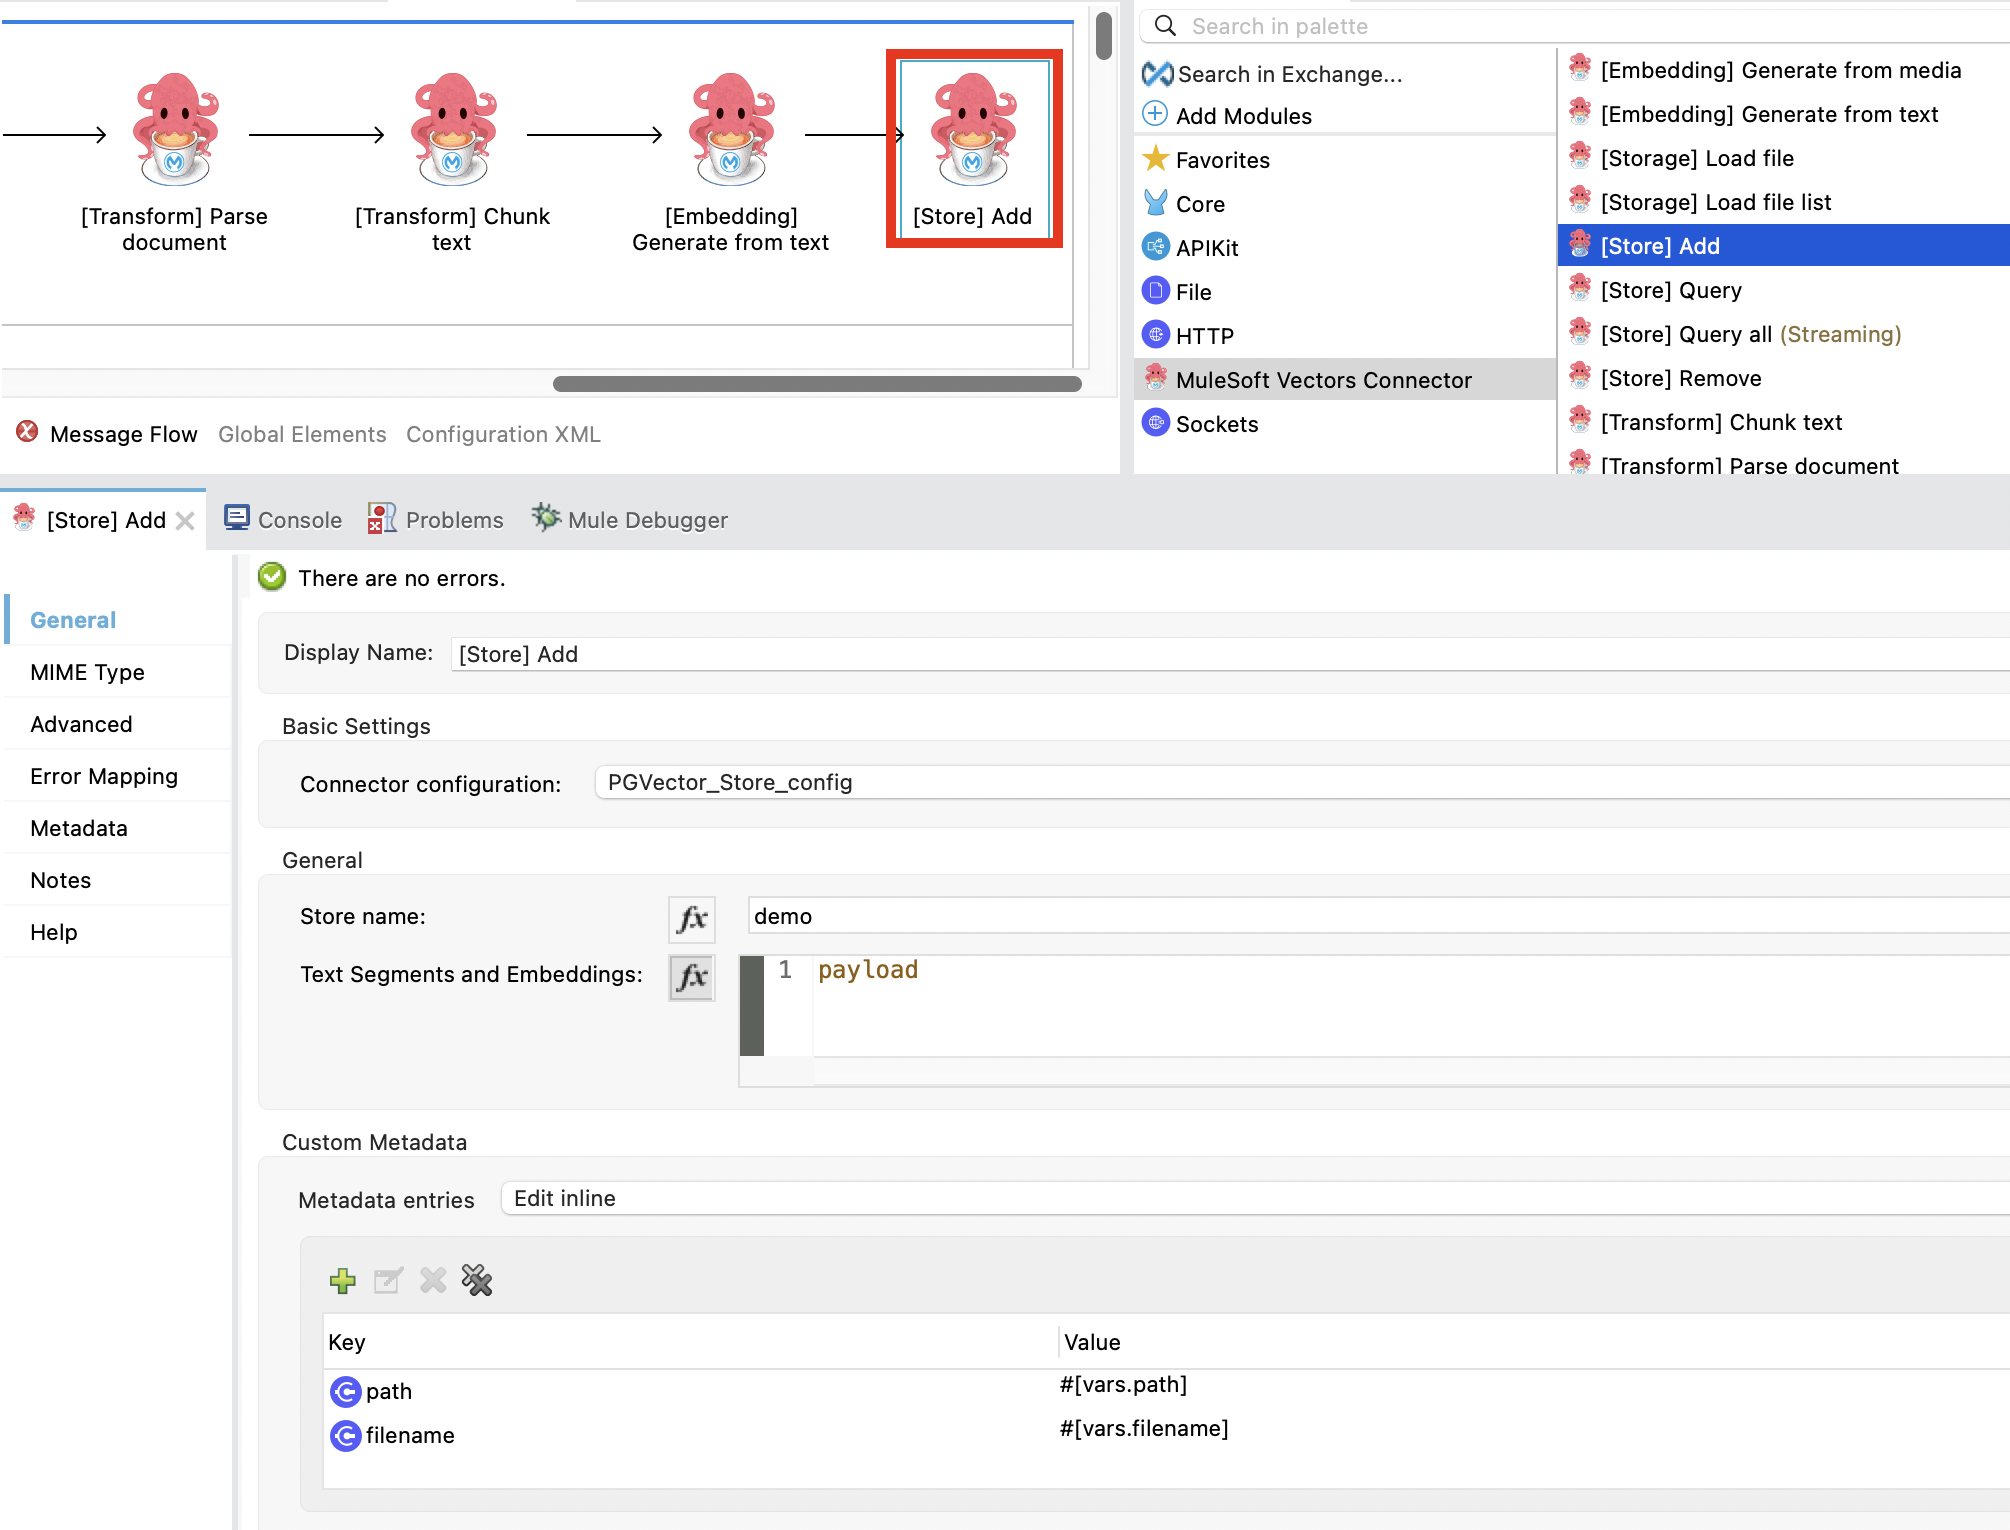This screenshot has width=2010, height=1530.
Task: Click the #[vars.path] value cell
Action: coord(1123,1385)
